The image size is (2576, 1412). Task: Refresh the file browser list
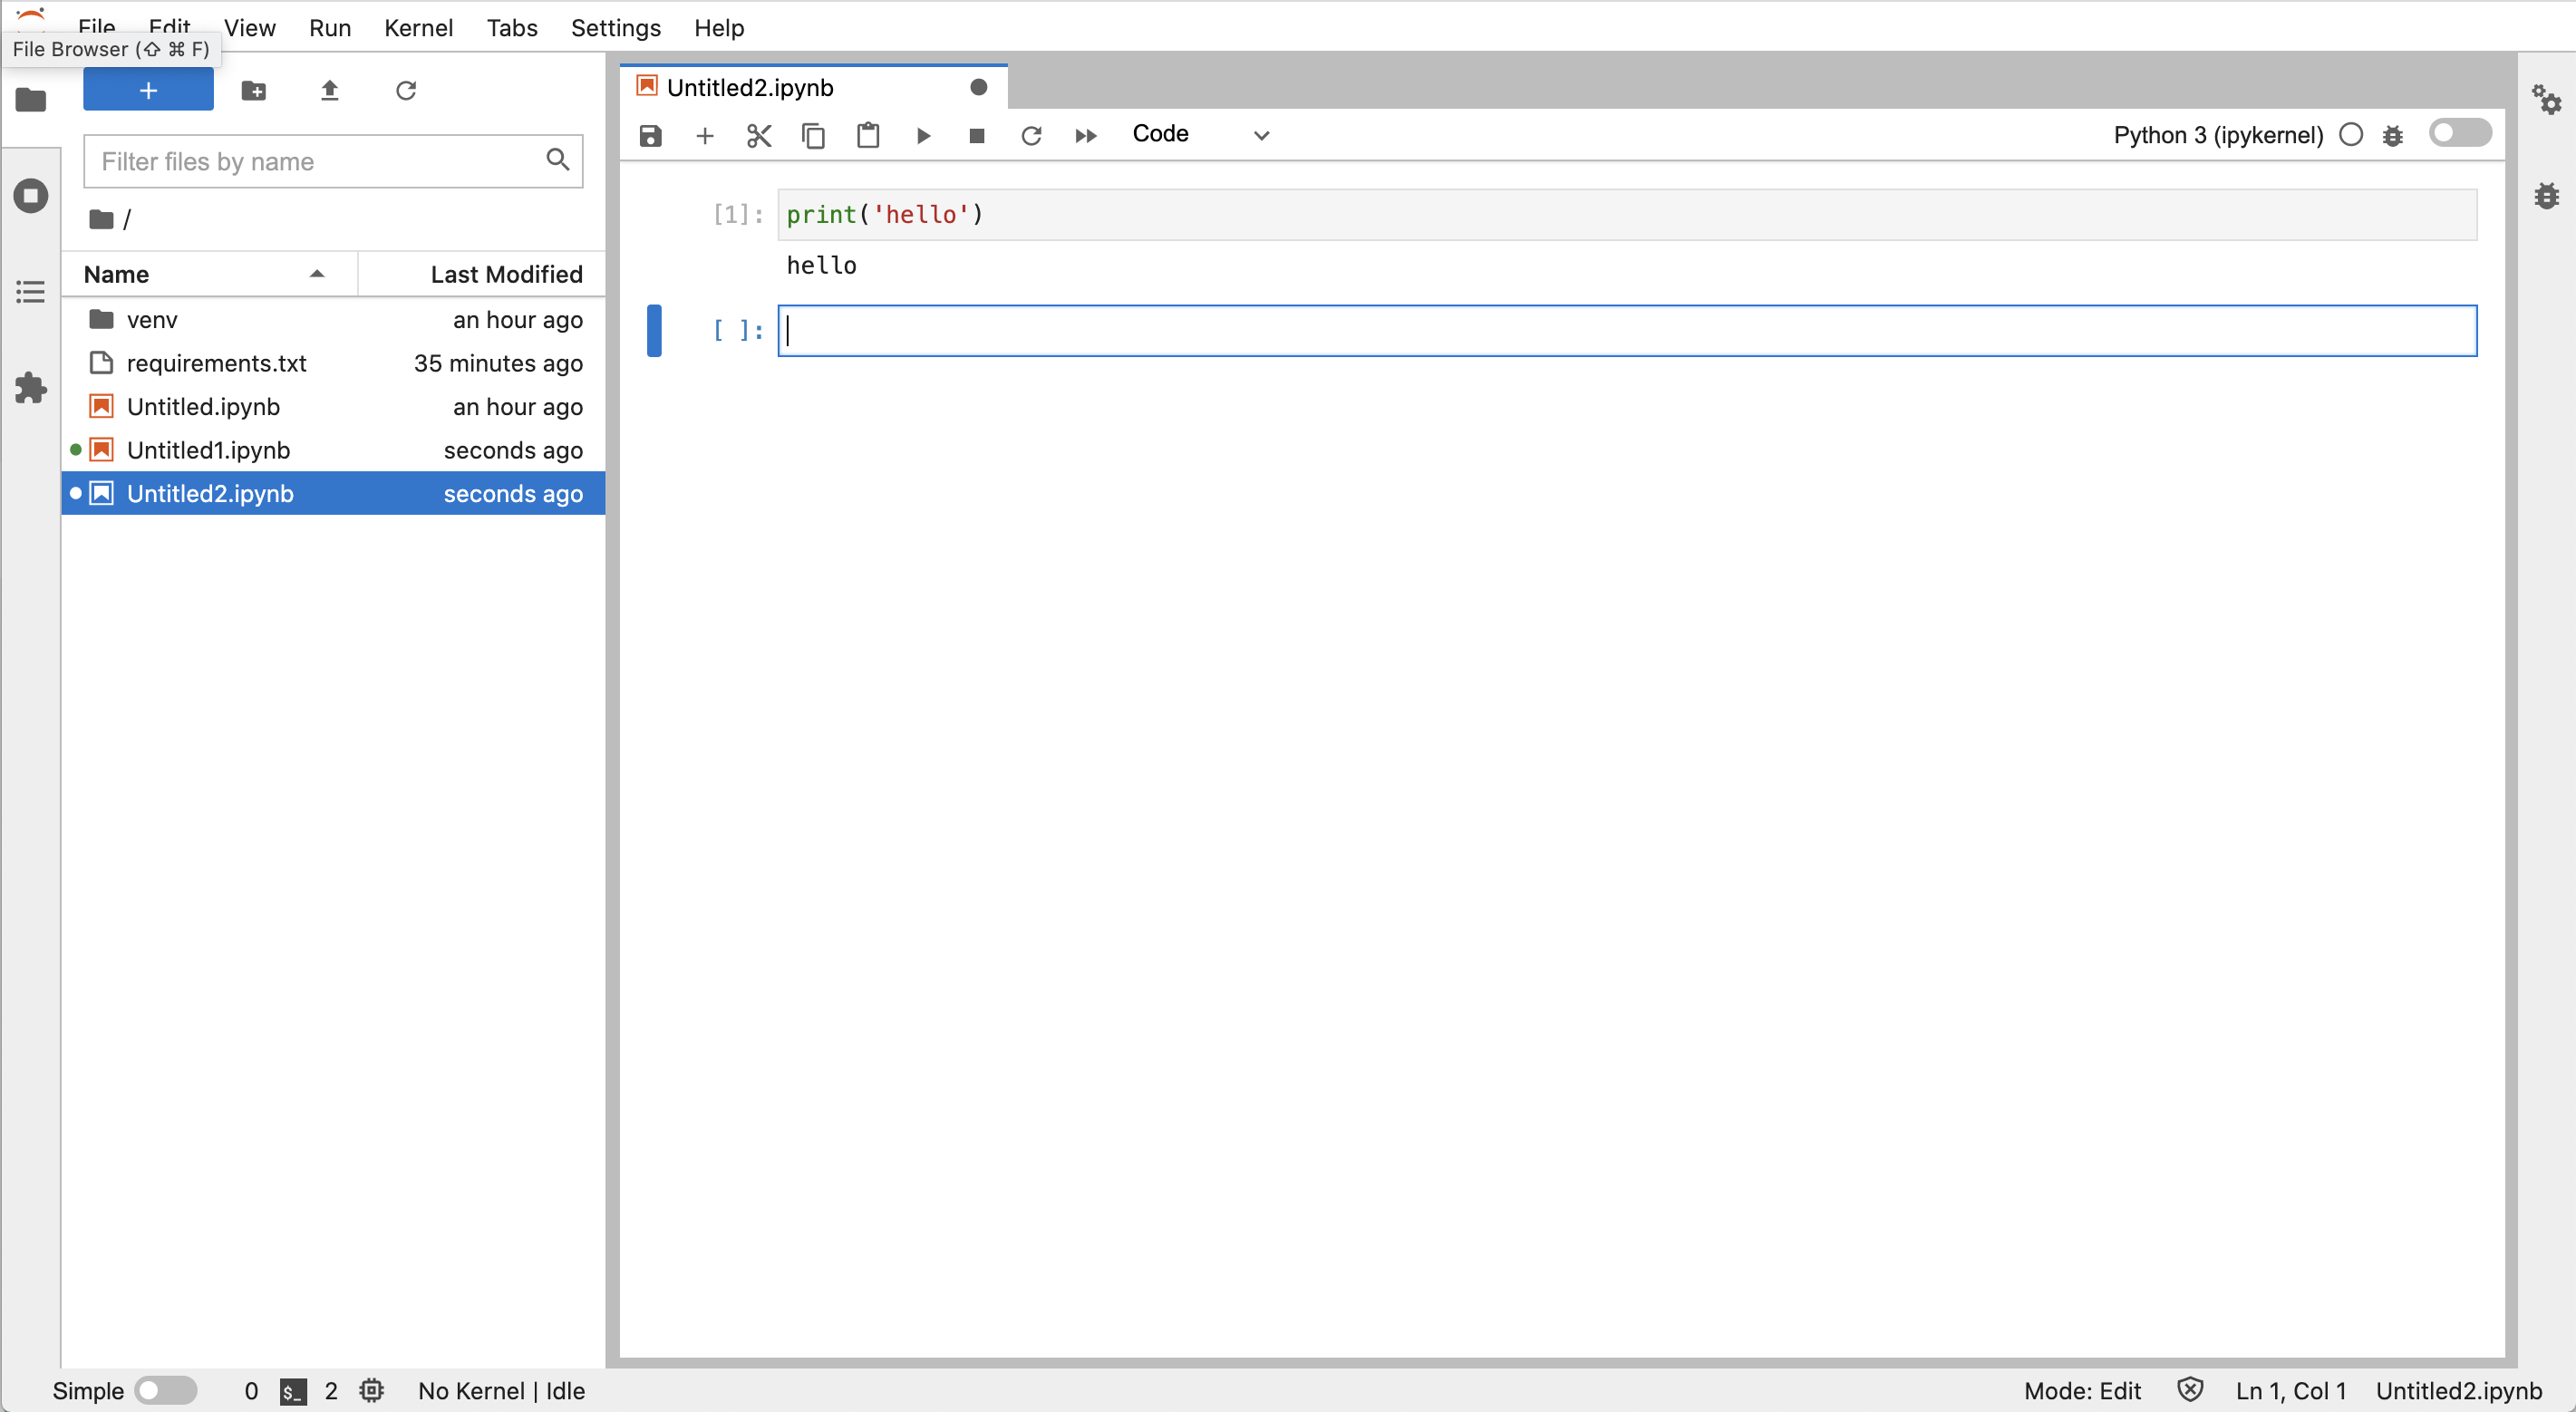pyautogui.click(x=405, y=91)
